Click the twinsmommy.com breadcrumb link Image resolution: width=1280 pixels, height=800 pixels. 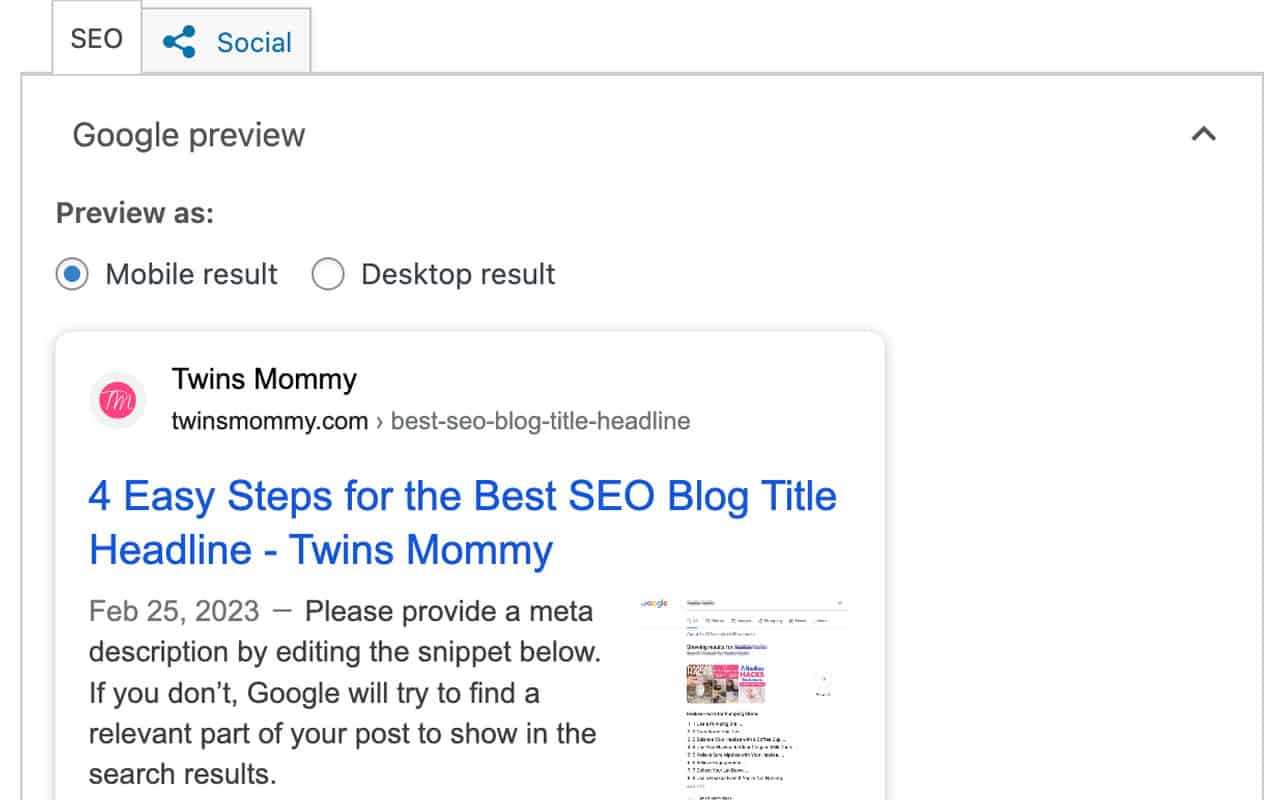pos(268,421)
